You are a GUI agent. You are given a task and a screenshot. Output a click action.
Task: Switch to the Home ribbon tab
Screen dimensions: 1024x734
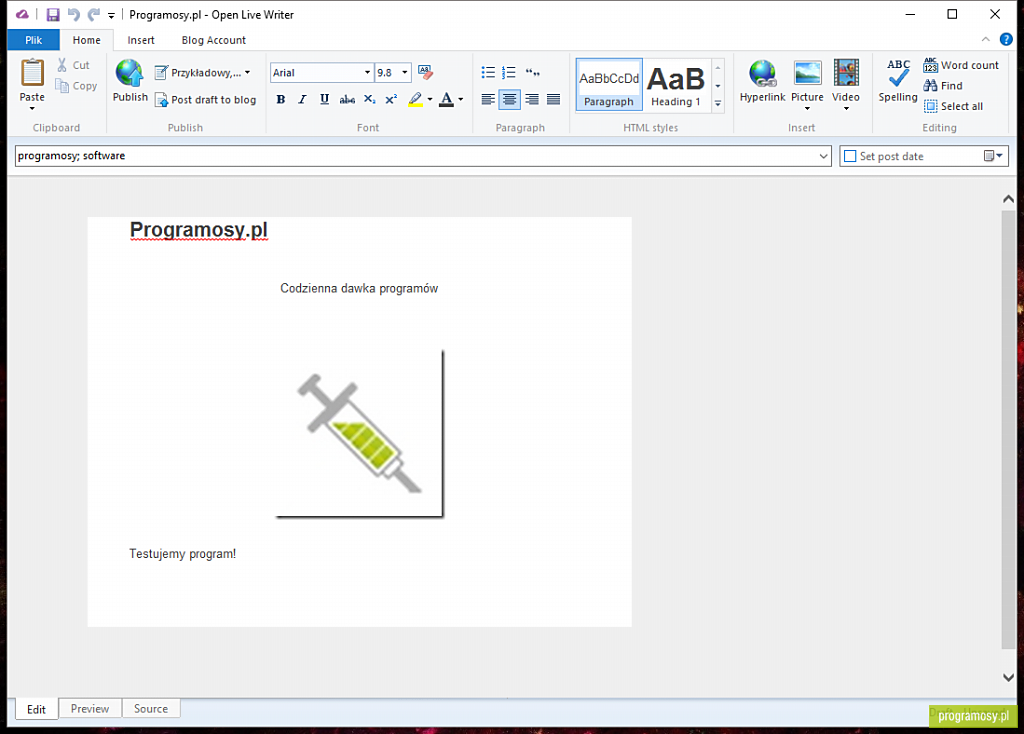[x=86, y=40]
